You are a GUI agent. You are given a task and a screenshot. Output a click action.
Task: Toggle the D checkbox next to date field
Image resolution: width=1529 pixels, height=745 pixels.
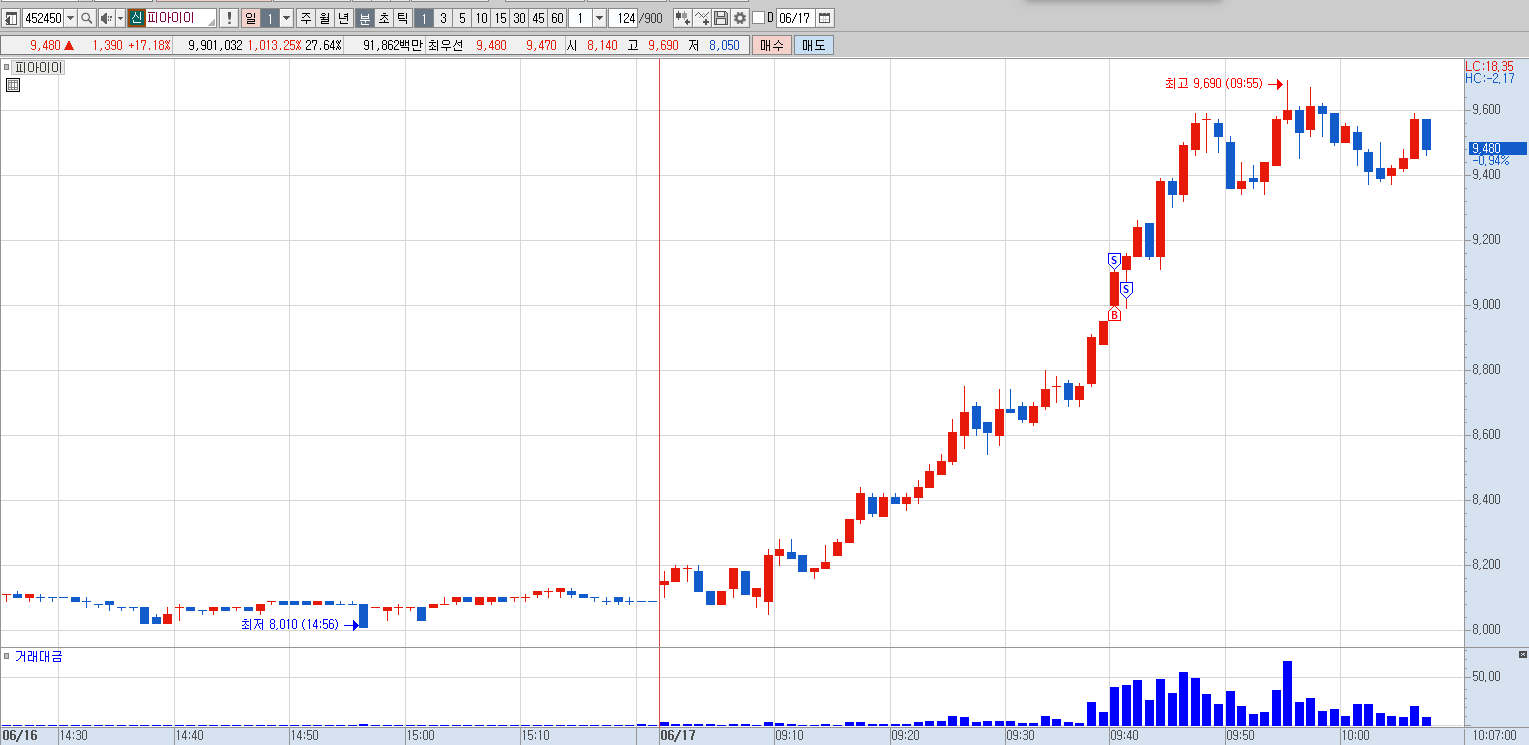click(x=758, y=18)
